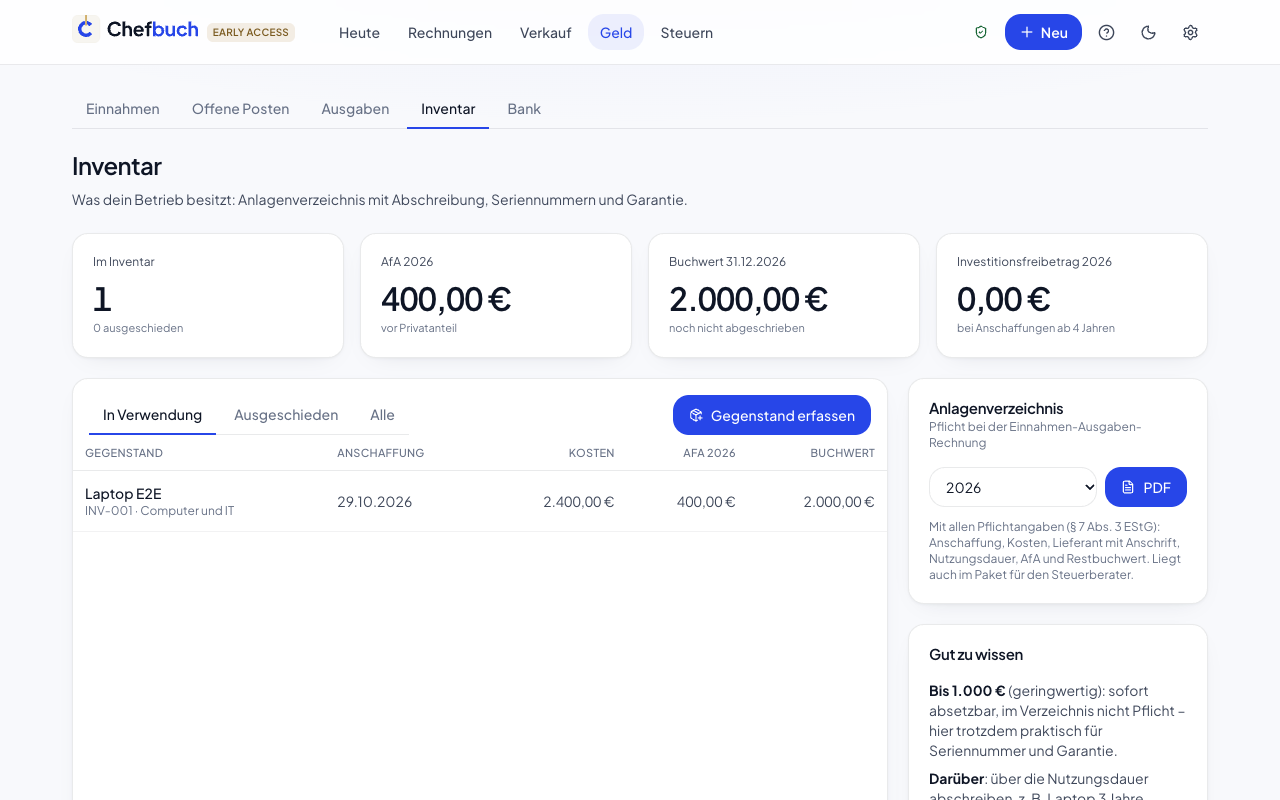This screenshot has width=1280, height=800.
Task: Select the Geld menu item
Action: coord(616,32)
